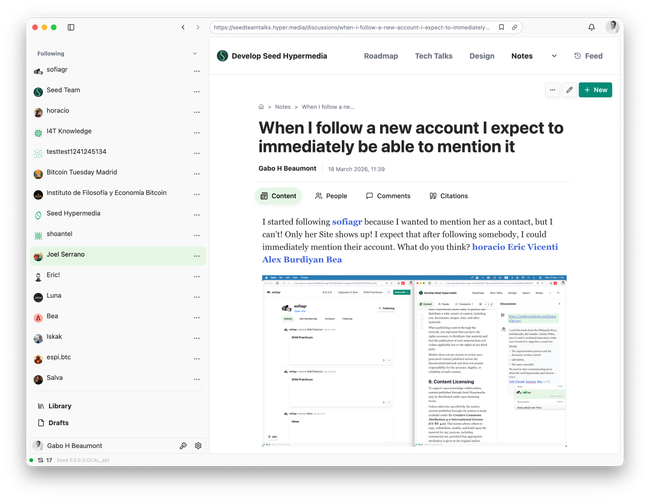Open notifications bell icon

pos(591,27)
